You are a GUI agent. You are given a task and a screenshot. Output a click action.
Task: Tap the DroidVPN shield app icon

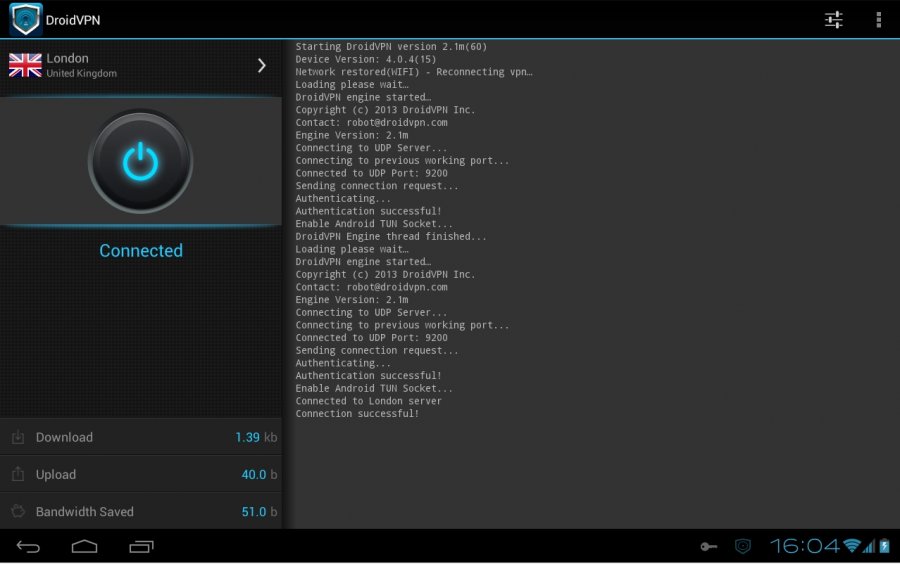[26, 20]
